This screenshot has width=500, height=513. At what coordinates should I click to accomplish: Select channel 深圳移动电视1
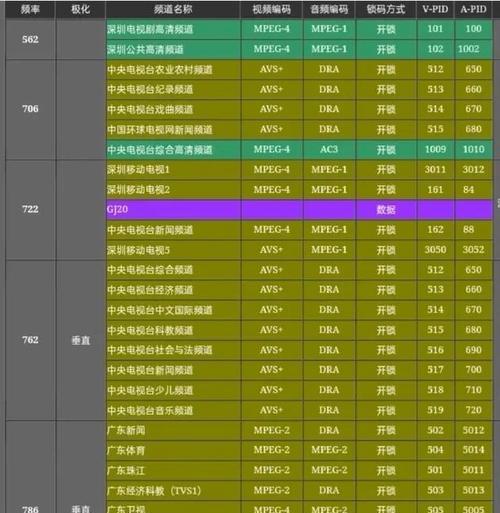pyautogui.click(x=174, y=169)
